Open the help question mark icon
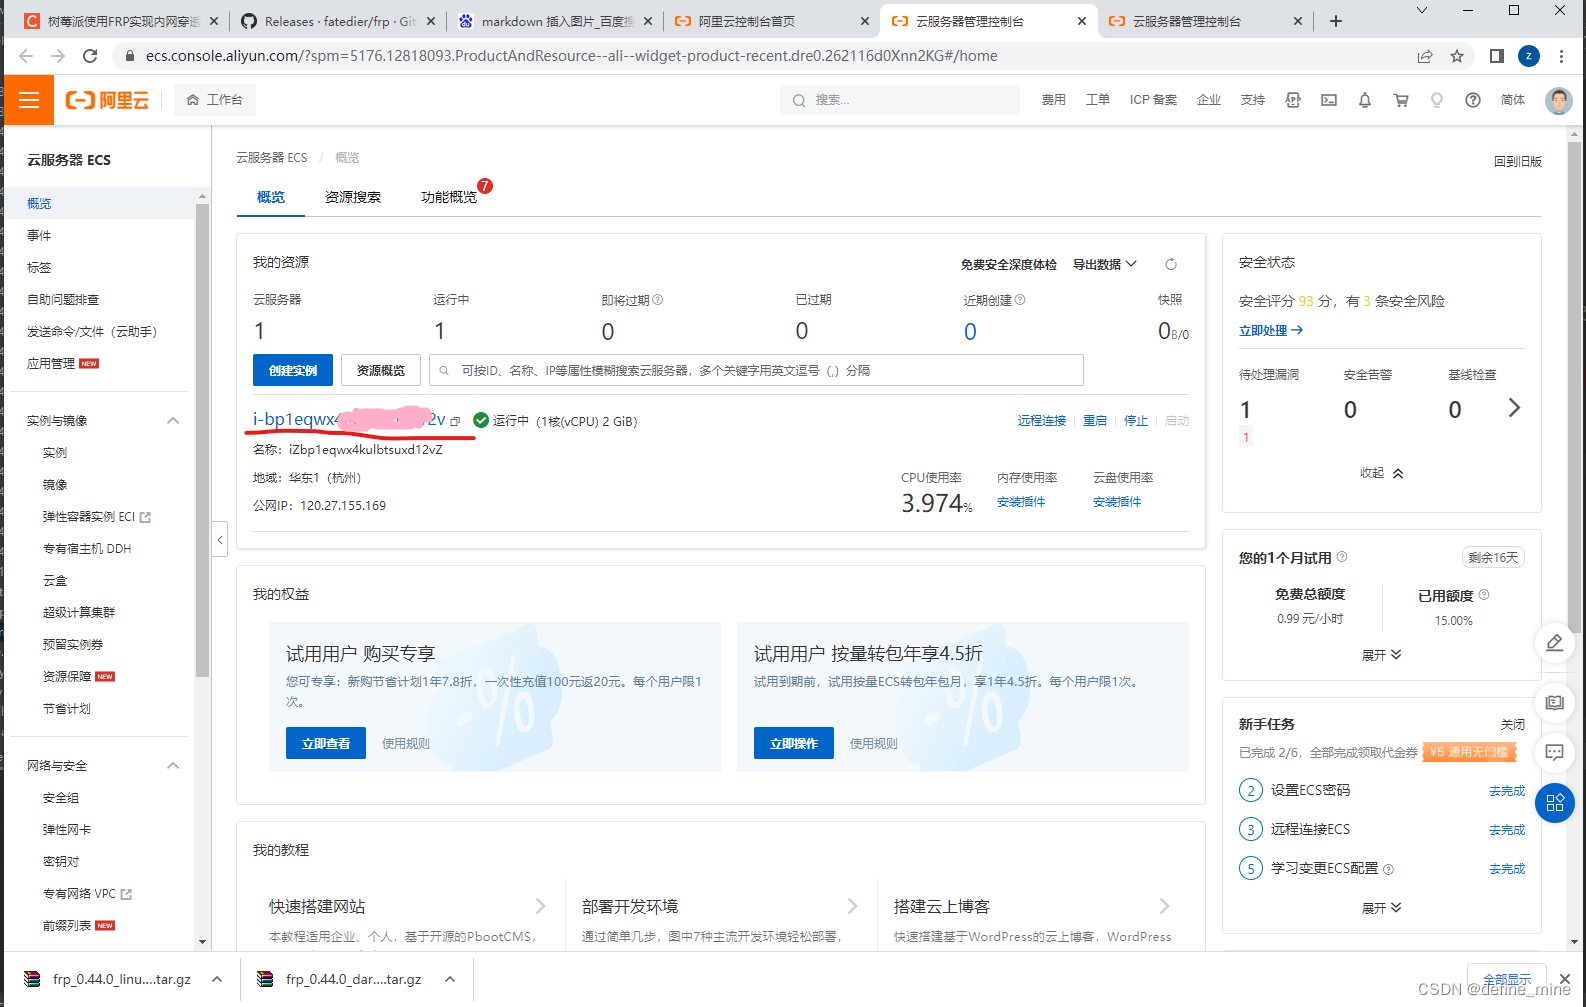1586x1007 pixels. coord(1473,100)
